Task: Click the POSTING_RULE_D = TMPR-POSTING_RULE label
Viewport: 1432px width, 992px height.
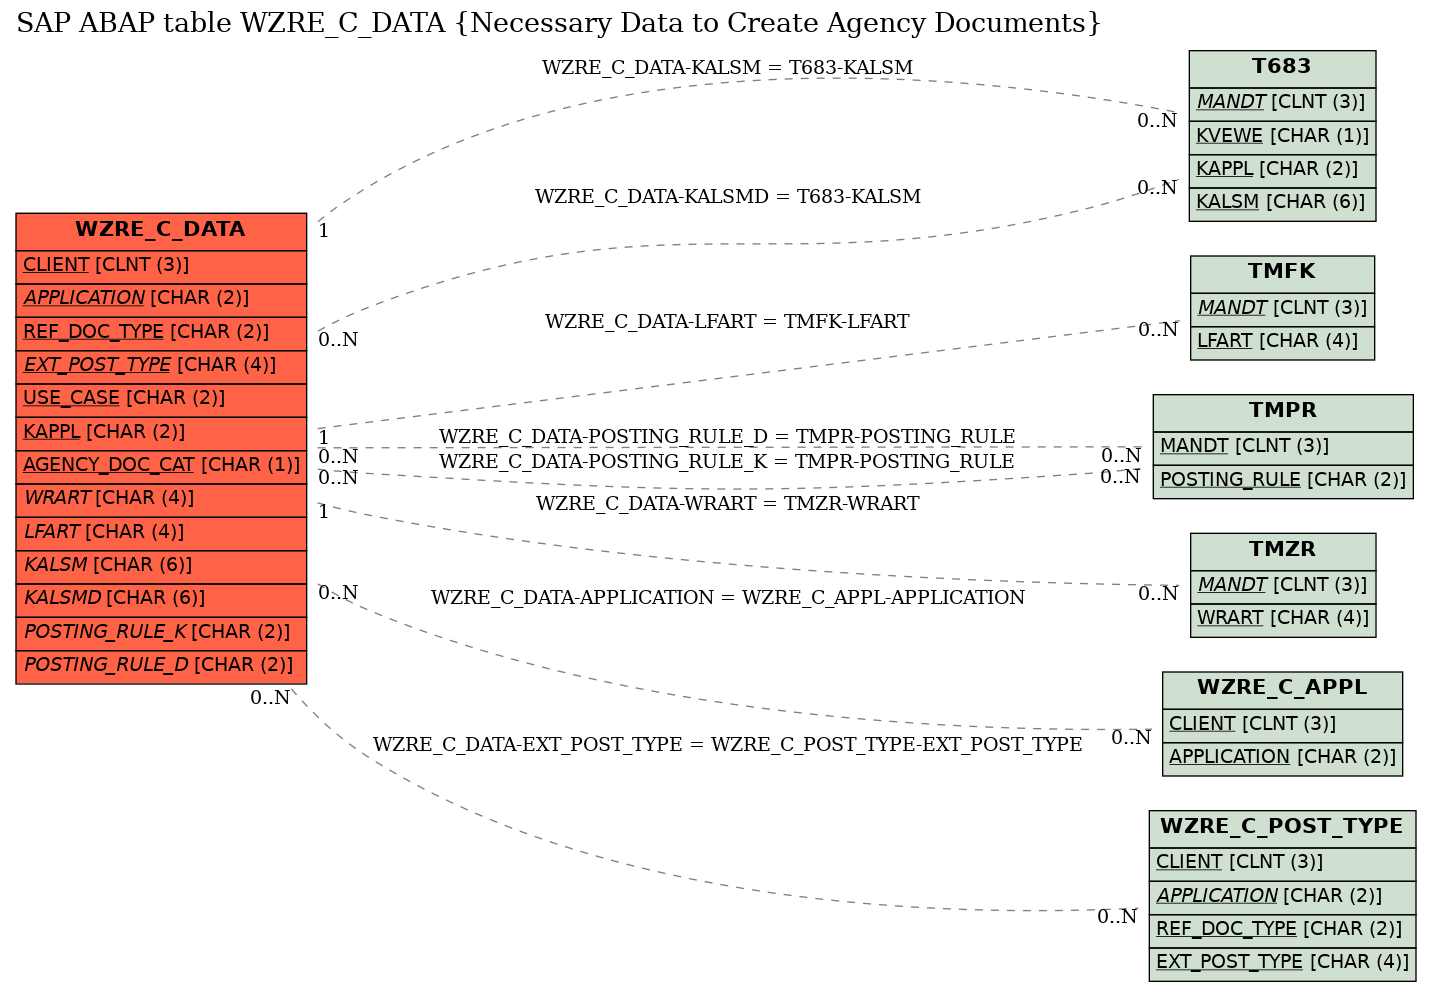Action: pyautogui.click(x=727, y=437)
